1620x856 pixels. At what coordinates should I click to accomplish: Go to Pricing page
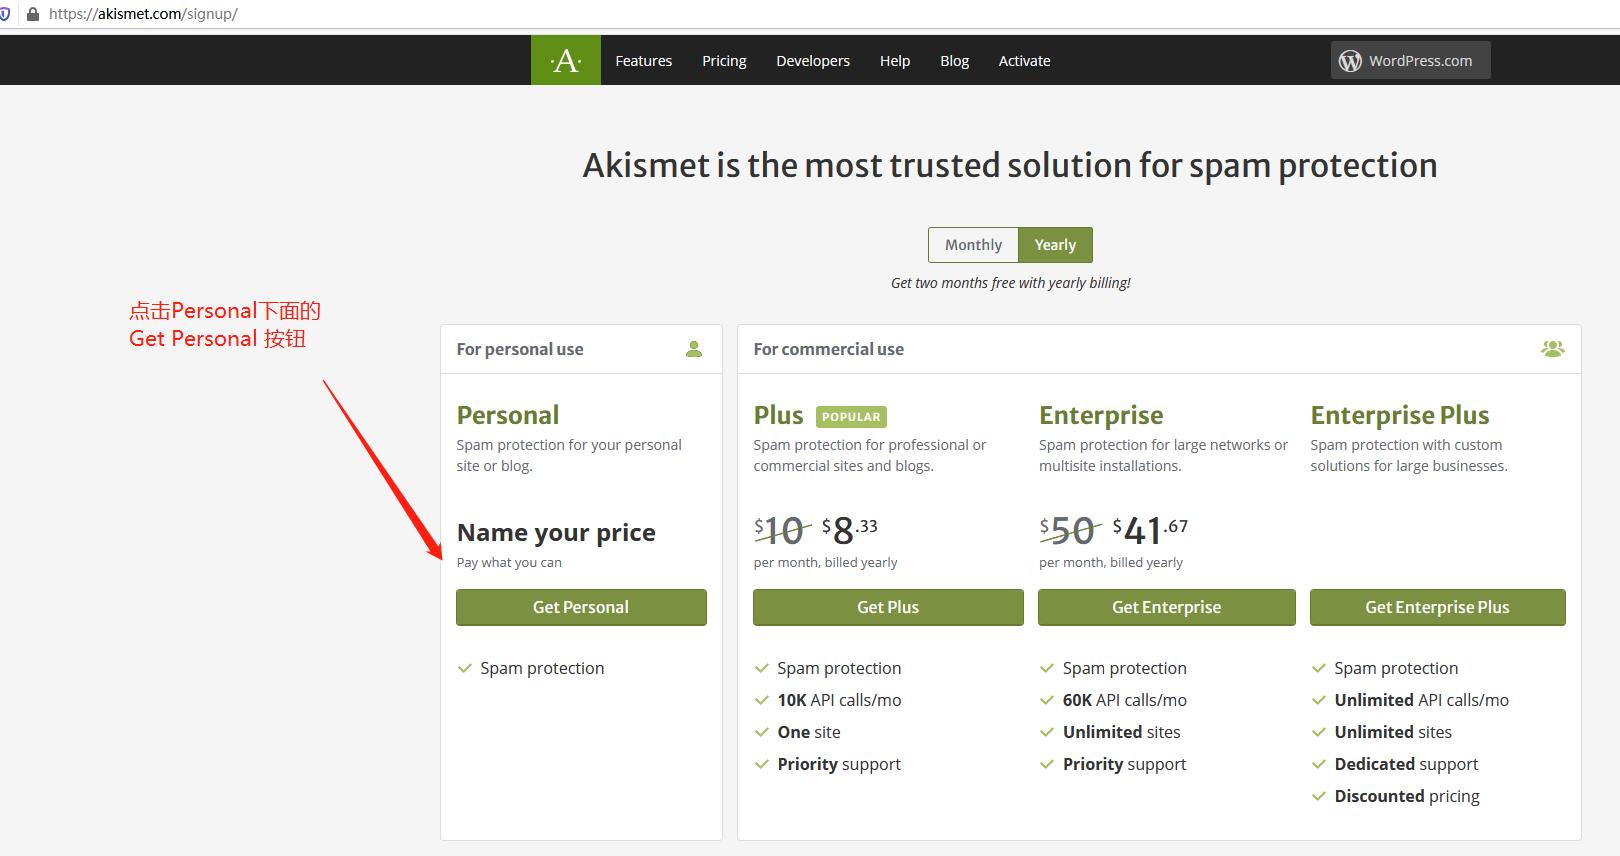[x=724, y=61]
